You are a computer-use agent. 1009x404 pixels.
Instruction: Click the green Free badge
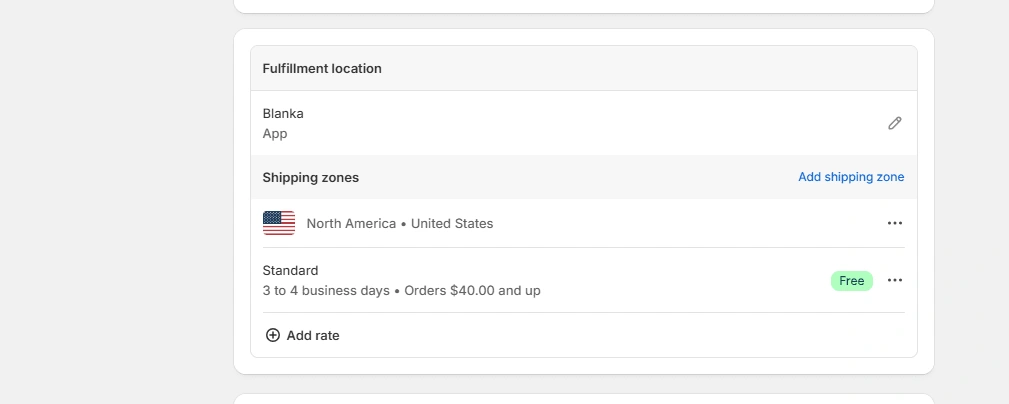pos(851,281)
